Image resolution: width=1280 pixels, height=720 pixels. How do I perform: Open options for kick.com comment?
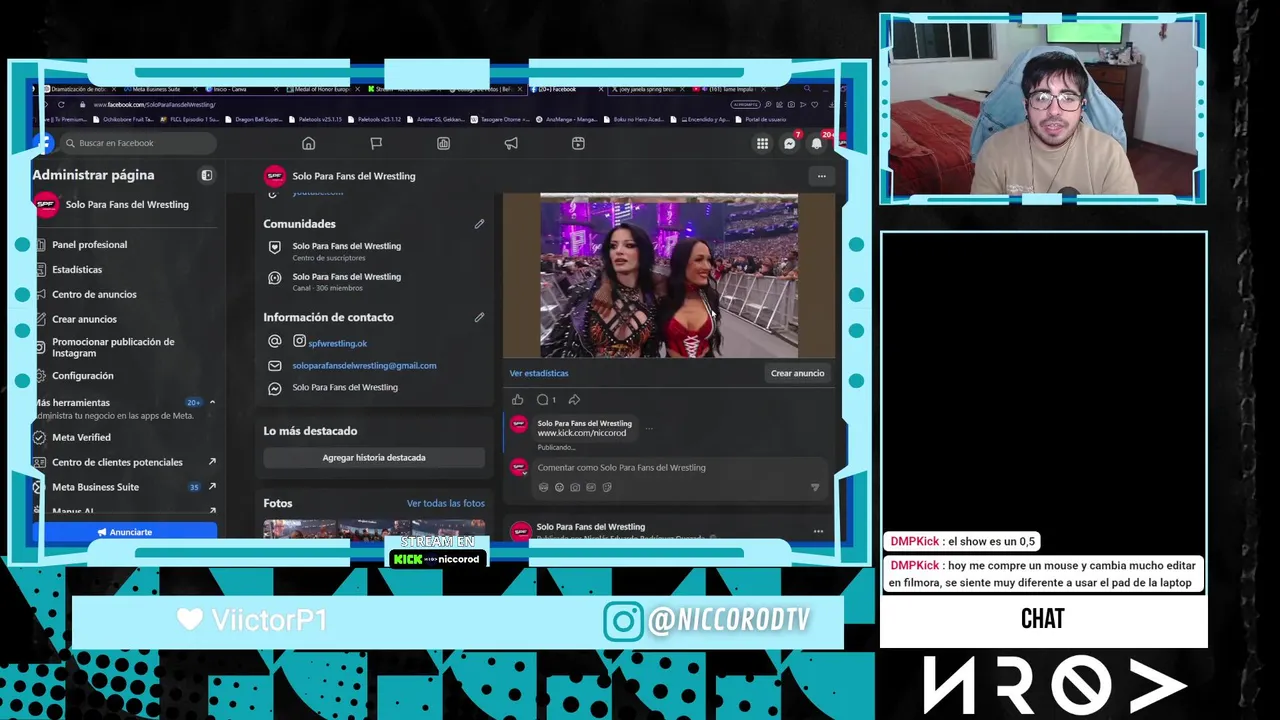pyautogui.click(x=649, y=428)
